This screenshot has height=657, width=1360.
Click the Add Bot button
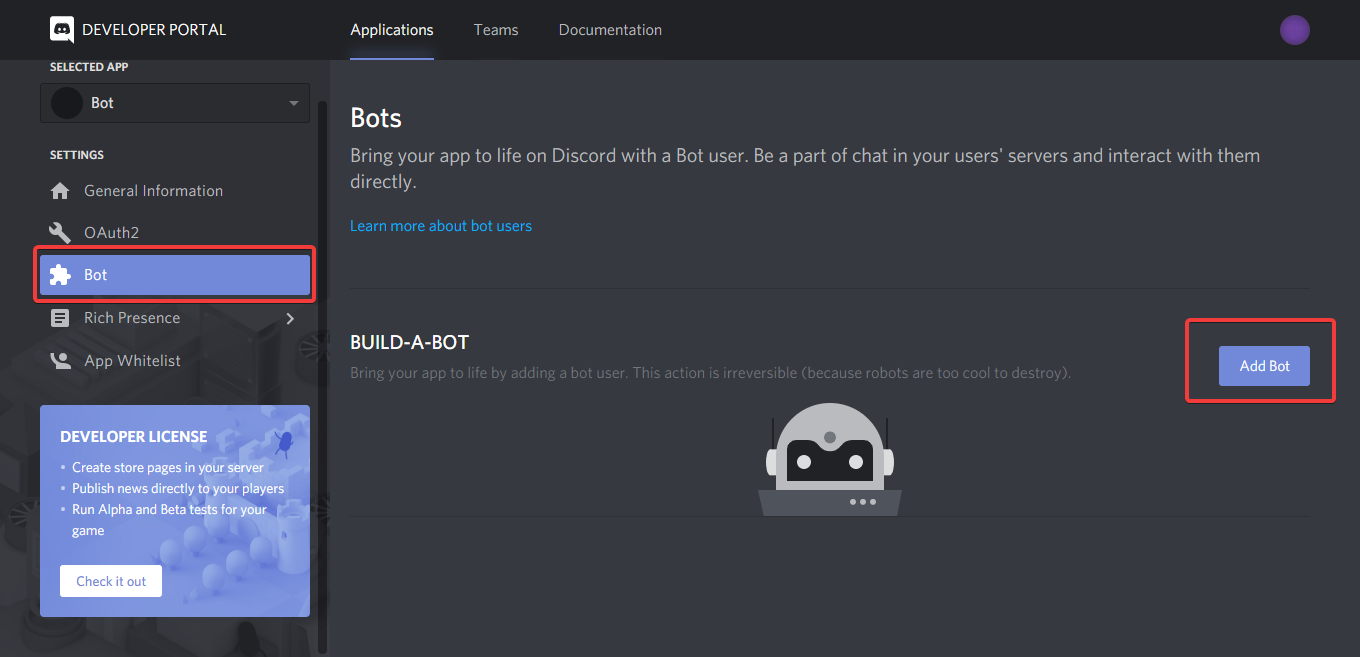(x=1264, y=366)
